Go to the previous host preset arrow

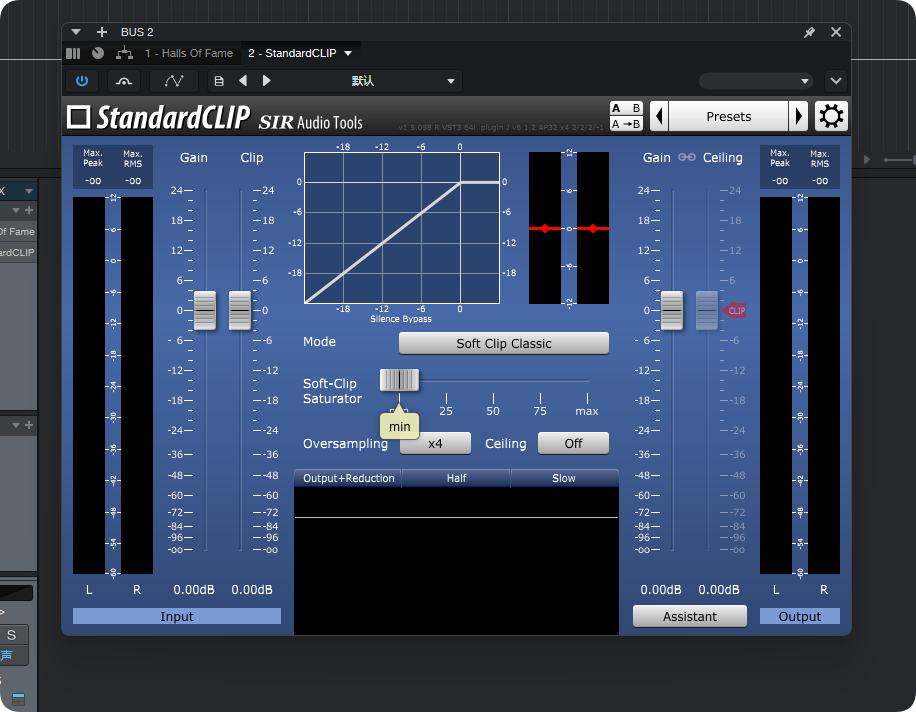(243, 81)
